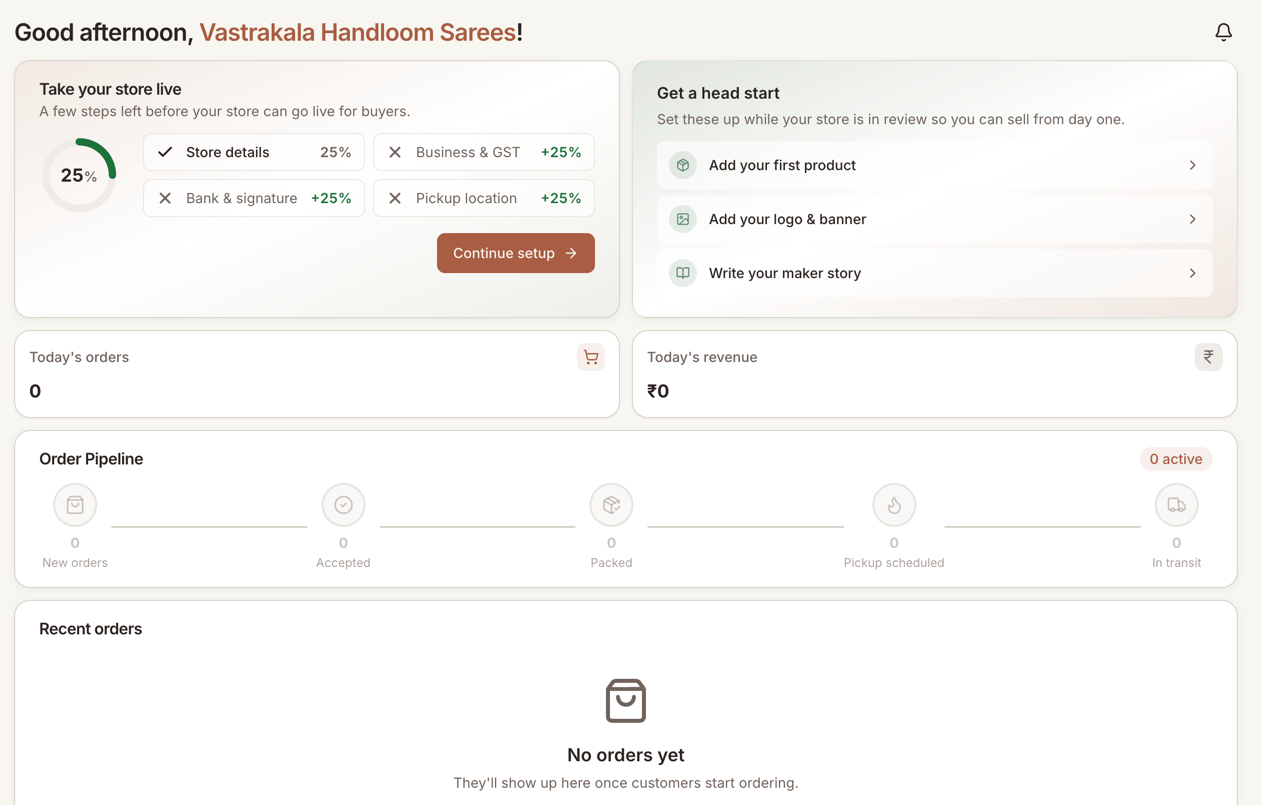Click the Order Pipeline heading
1262x805 pixels.
[91, 459]
